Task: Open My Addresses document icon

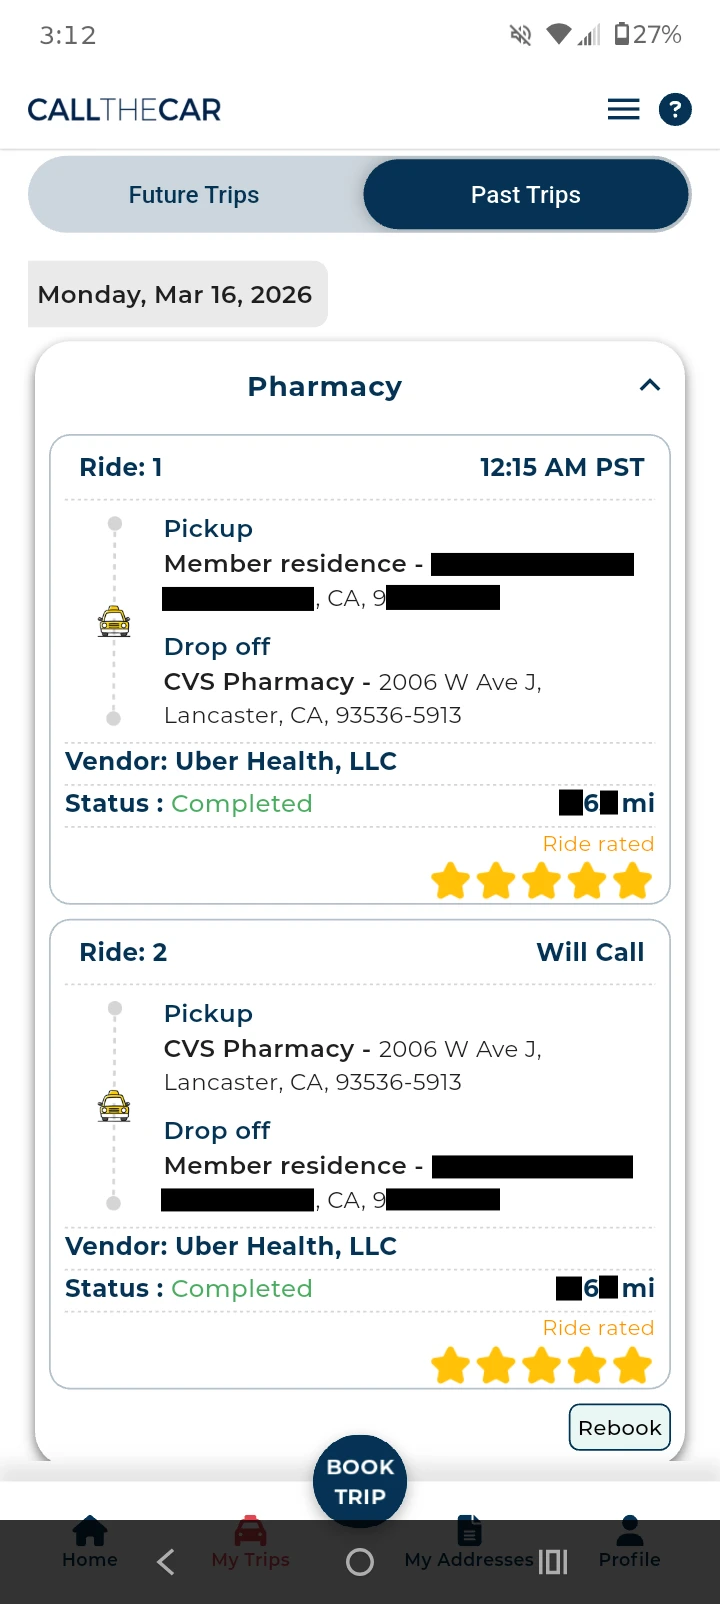Action: (469, 1531)
